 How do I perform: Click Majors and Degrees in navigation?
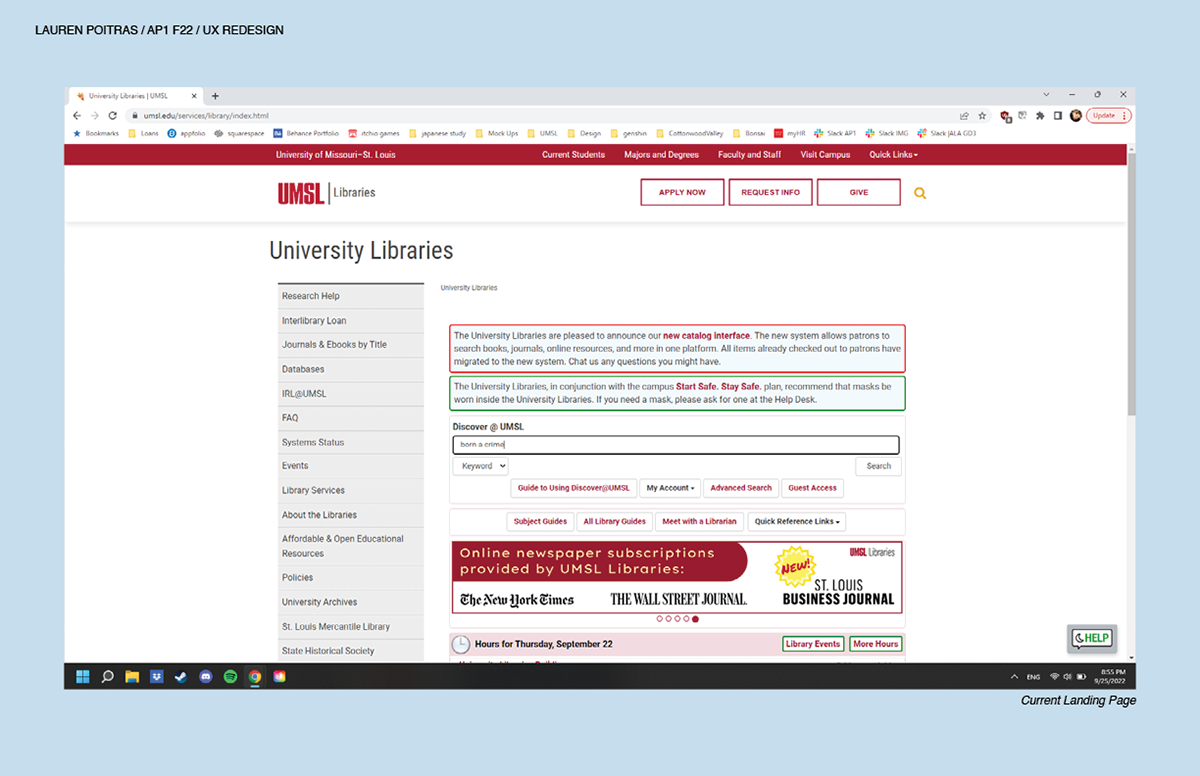pos(661,155)
